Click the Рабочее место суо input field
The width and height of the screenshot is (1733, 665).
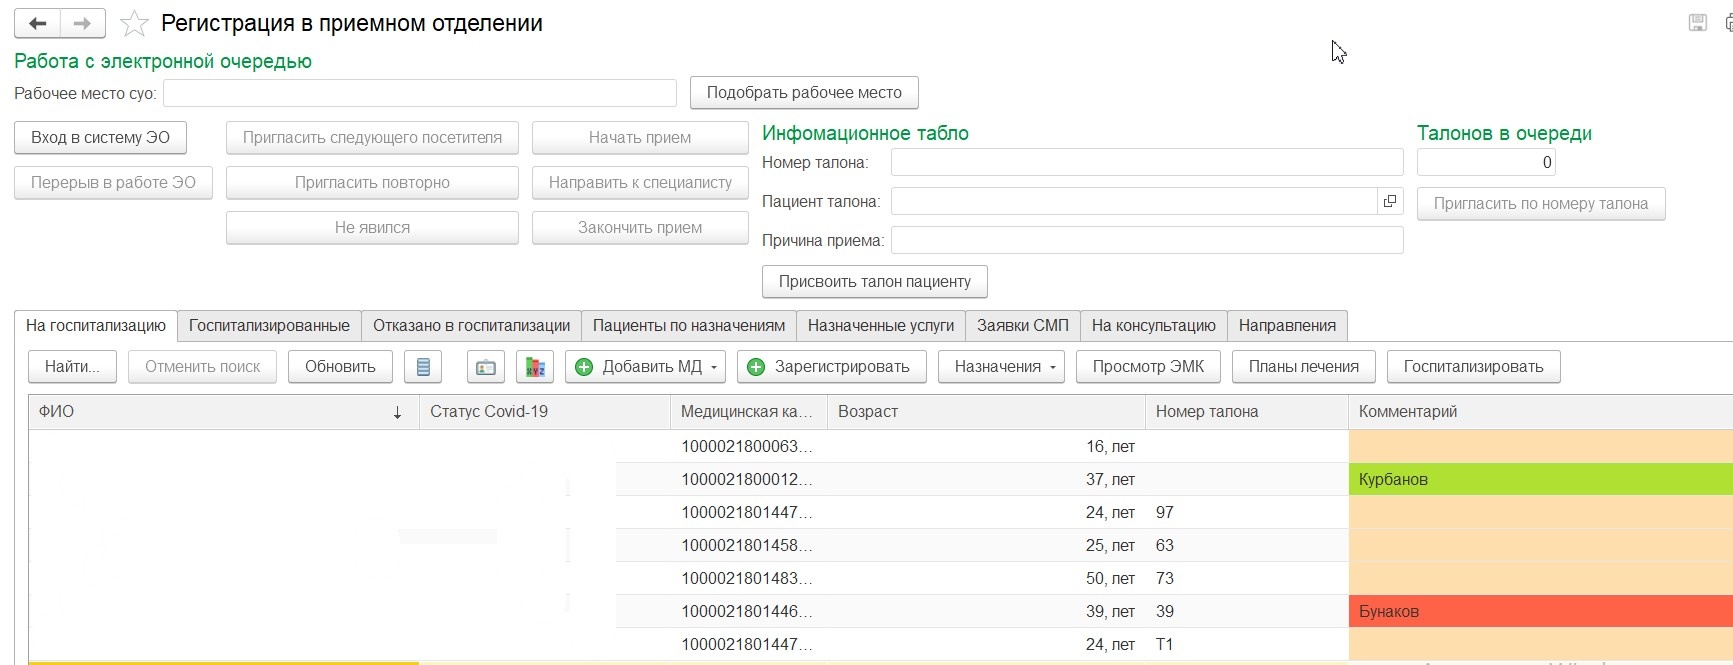pos(420,93)
